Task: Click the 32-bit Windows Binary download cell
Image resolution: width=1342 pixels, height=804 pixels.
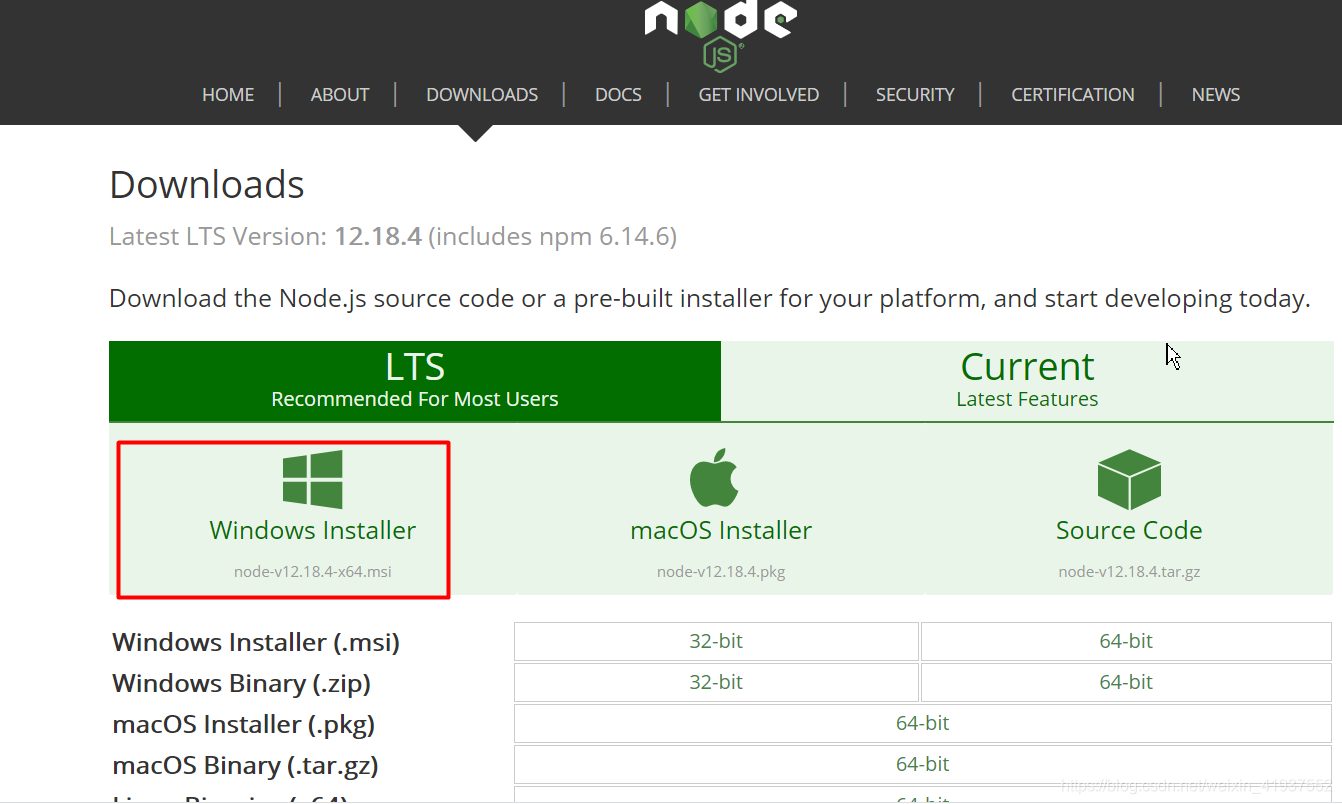Action: tap(716, 681)
